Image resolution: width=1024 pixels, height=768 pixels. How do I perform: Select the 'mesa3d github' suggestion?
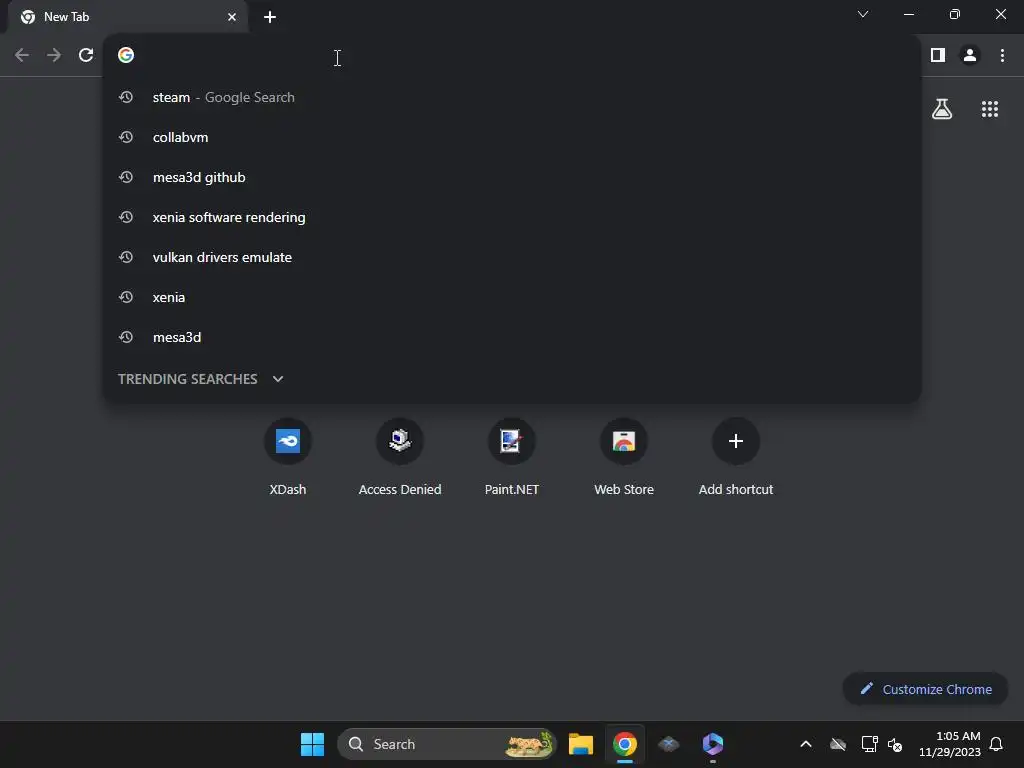point(512,177)
